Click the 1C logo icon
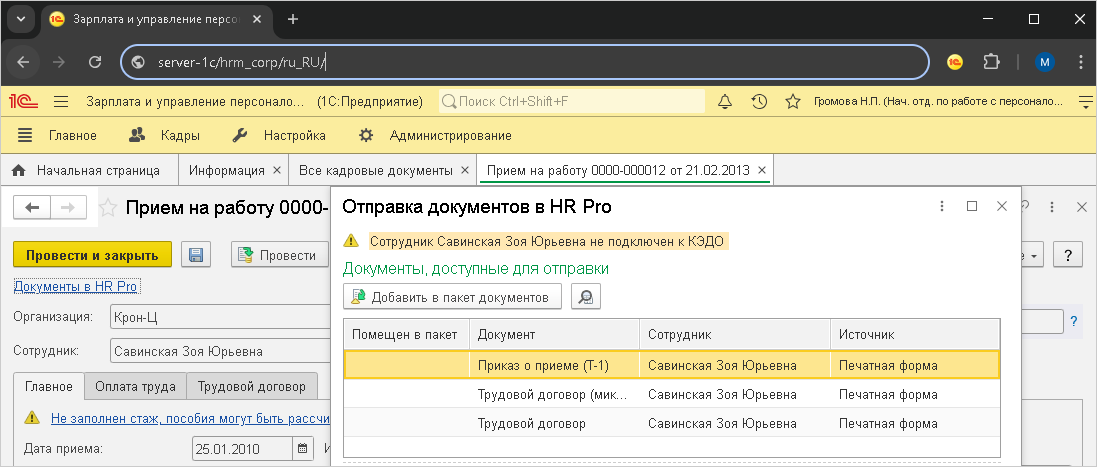This screenshot has height=467, width=1097. click(x=23, y=102)
